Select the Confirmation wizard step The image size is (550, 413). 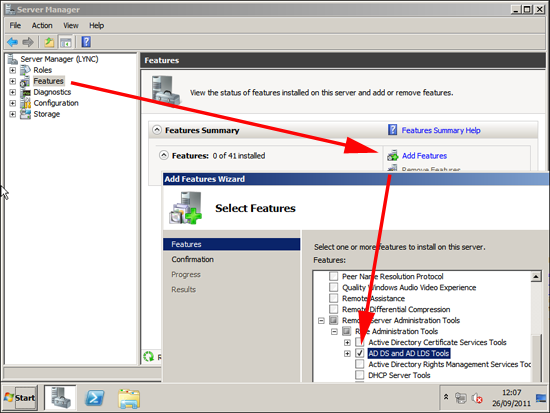(193, 259)
